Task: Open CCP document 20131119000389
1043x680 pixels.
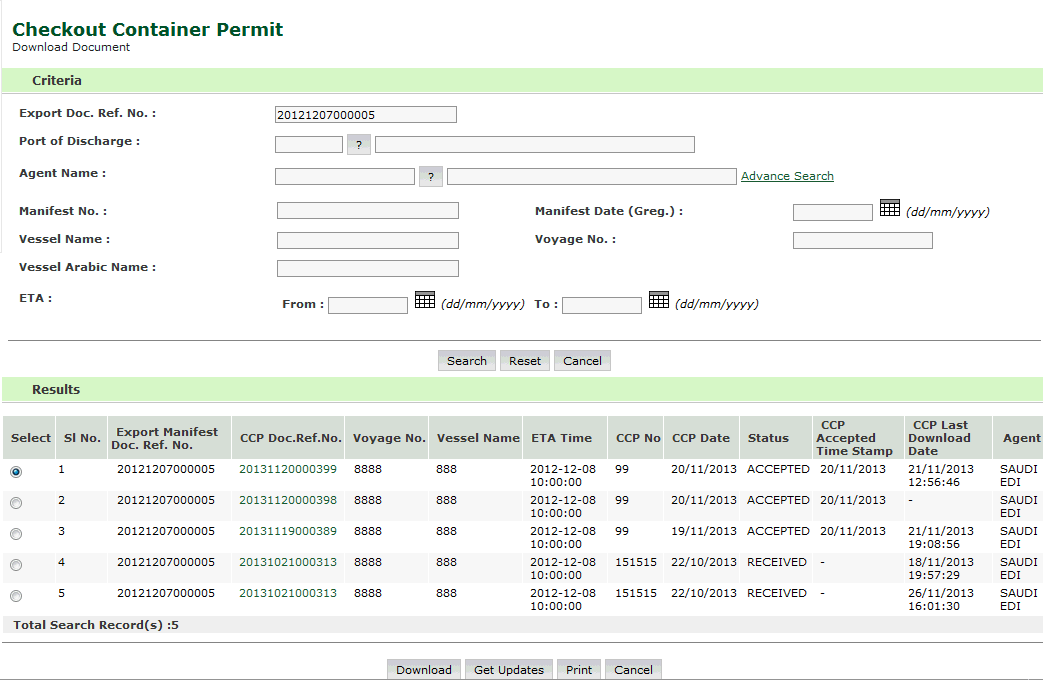Action: coord(288,531)
